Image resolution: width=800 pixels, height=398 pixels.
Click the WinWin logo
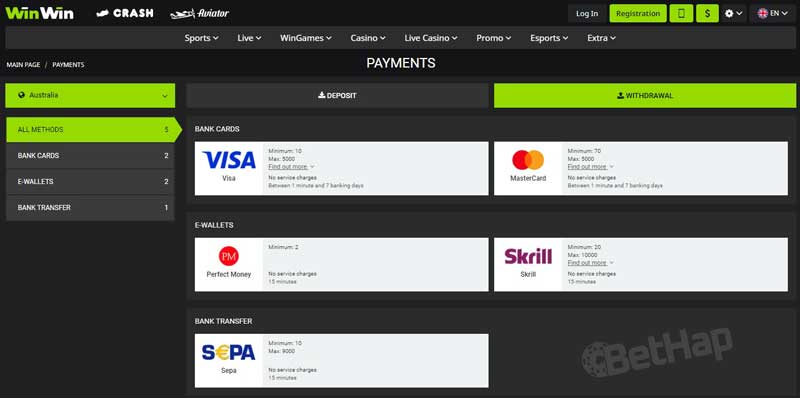pos(39,13)
